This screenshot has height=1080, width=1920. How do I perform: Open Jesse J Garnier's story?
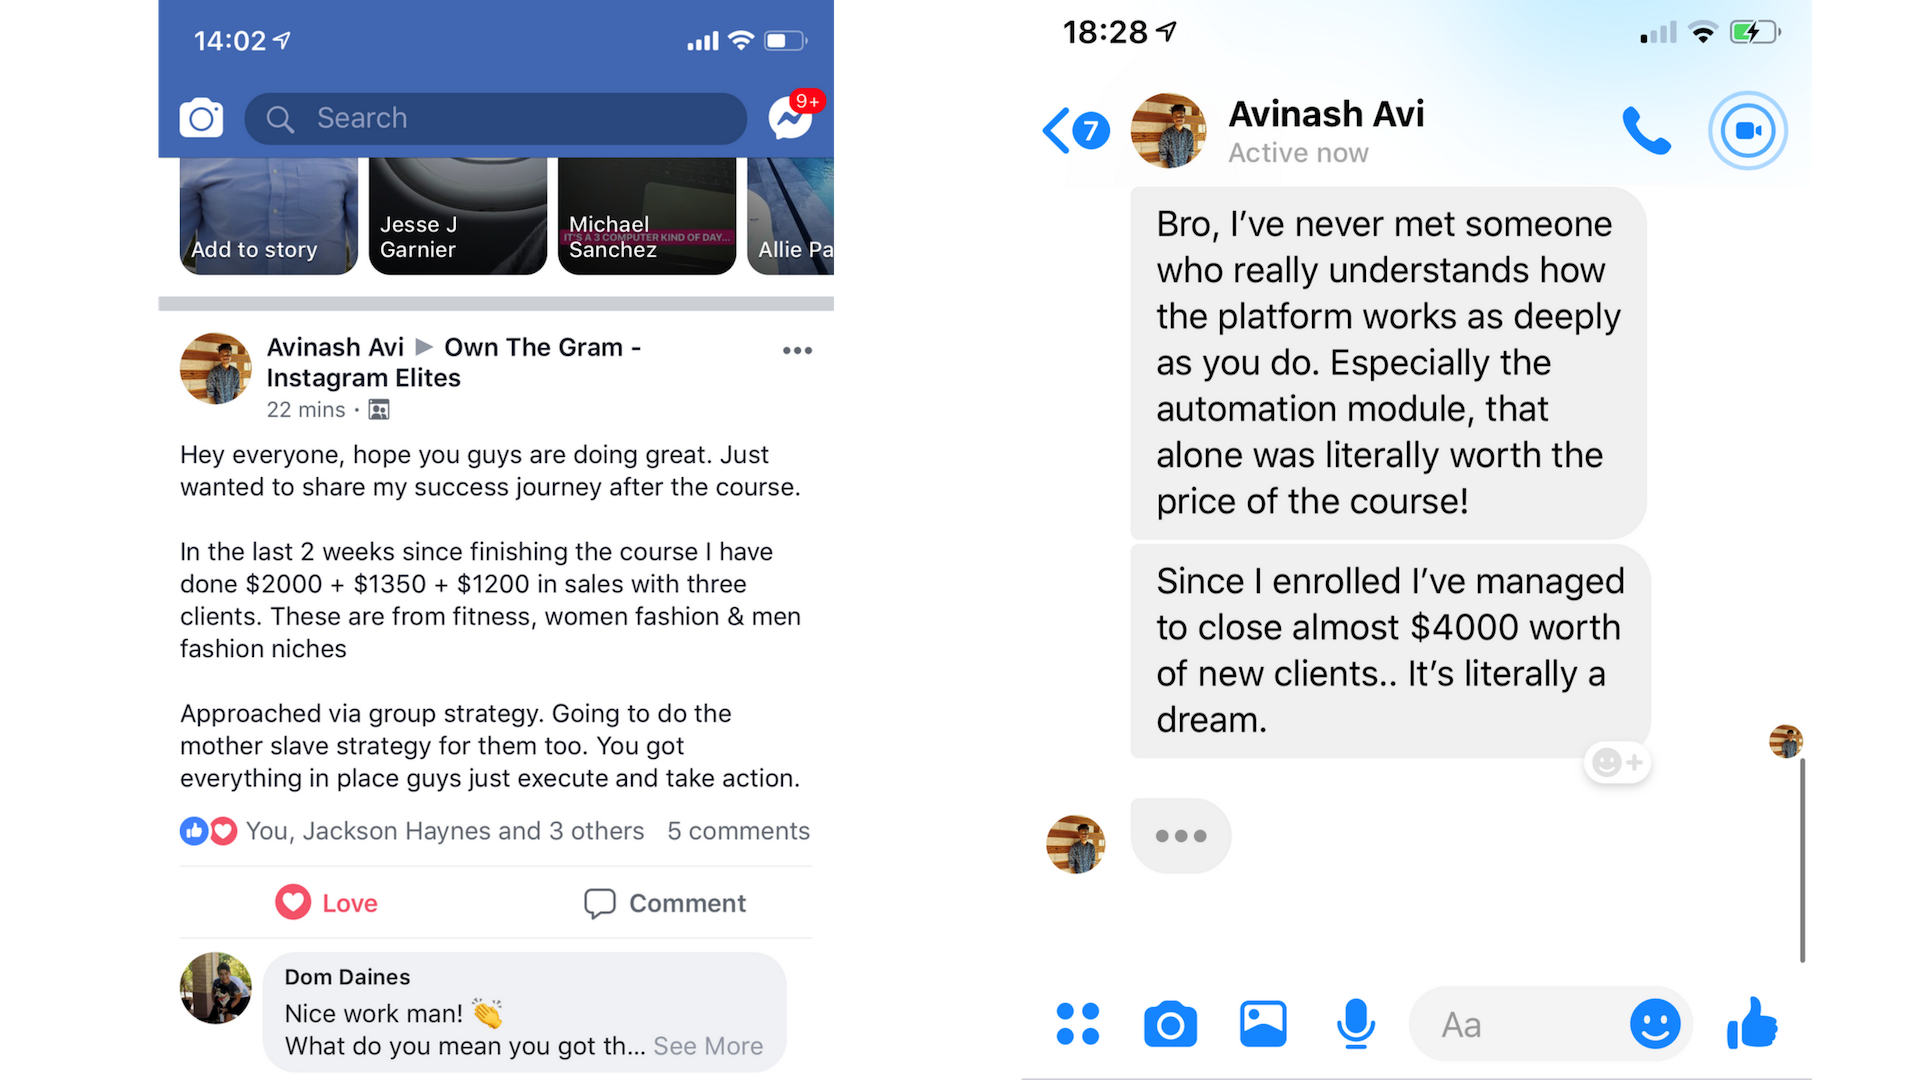coord(458,216)
